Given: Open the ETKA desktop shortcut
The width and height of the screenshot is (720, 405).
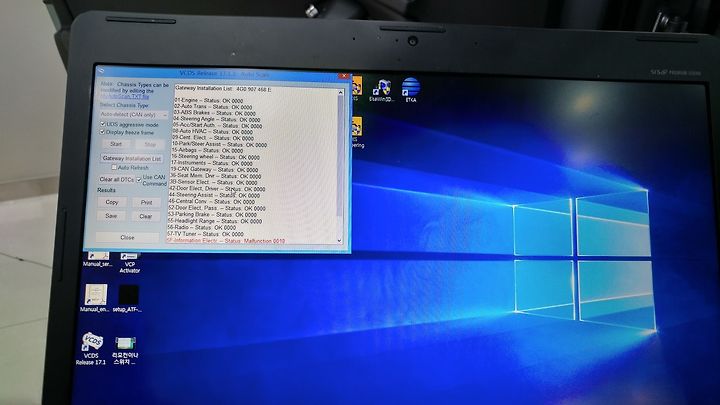Looking at the screenshot, I should 411,90.
